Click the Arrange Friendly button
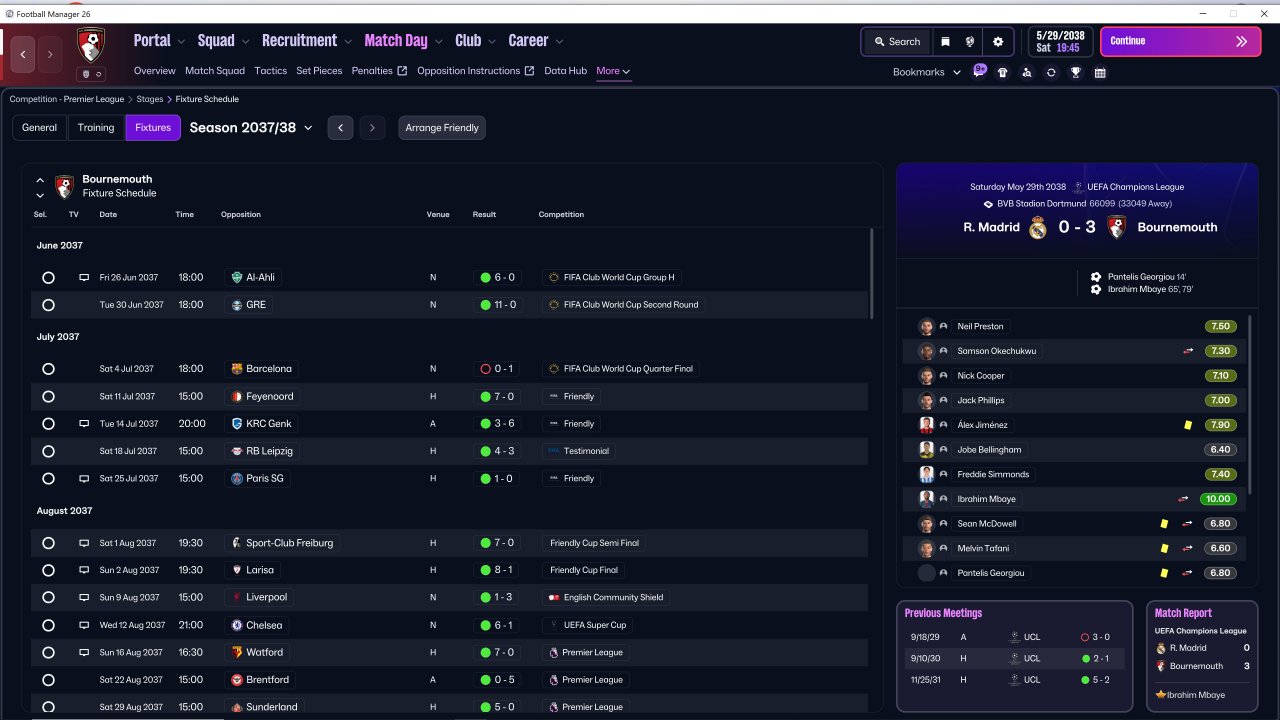1280x720 pixels. [x=442, y=128]
